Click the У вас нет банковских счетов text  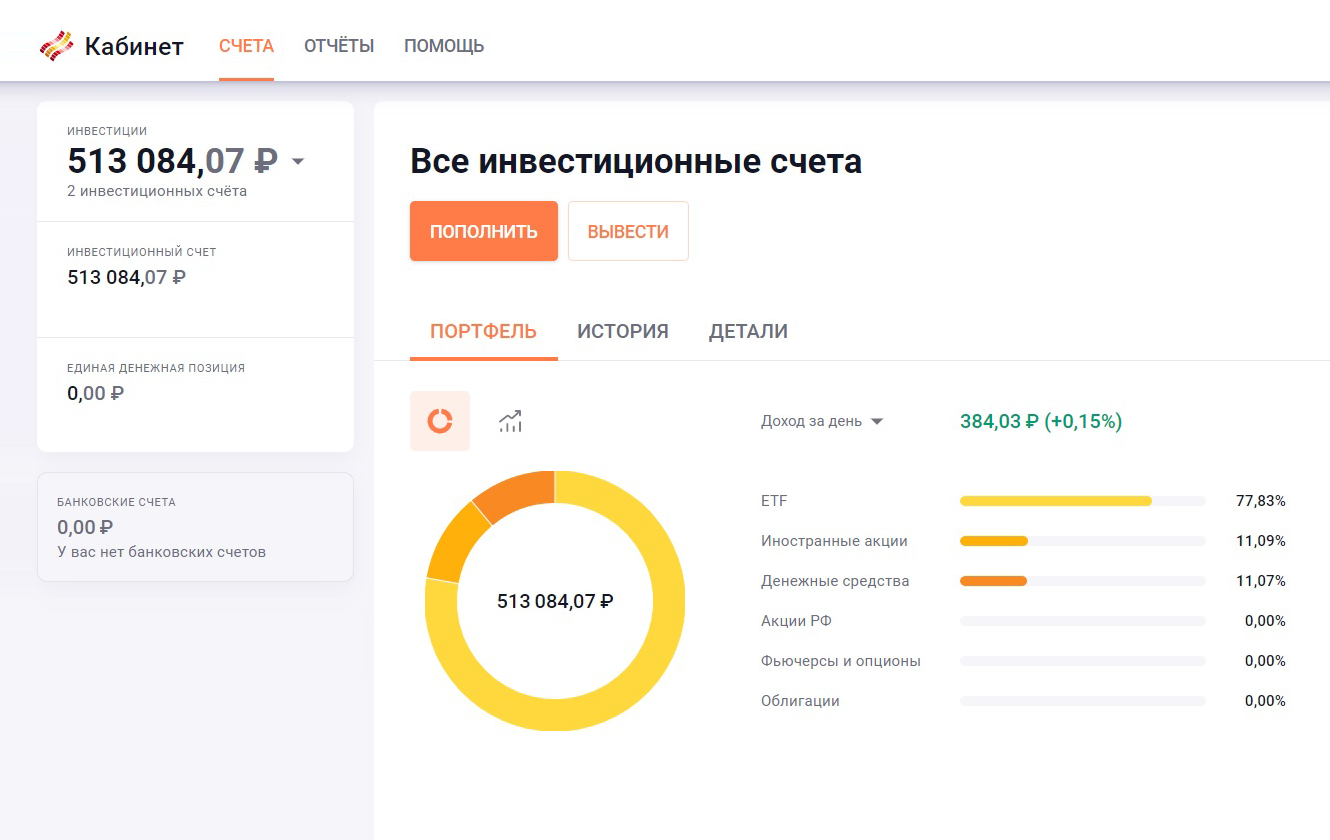[x=161, y=552]
